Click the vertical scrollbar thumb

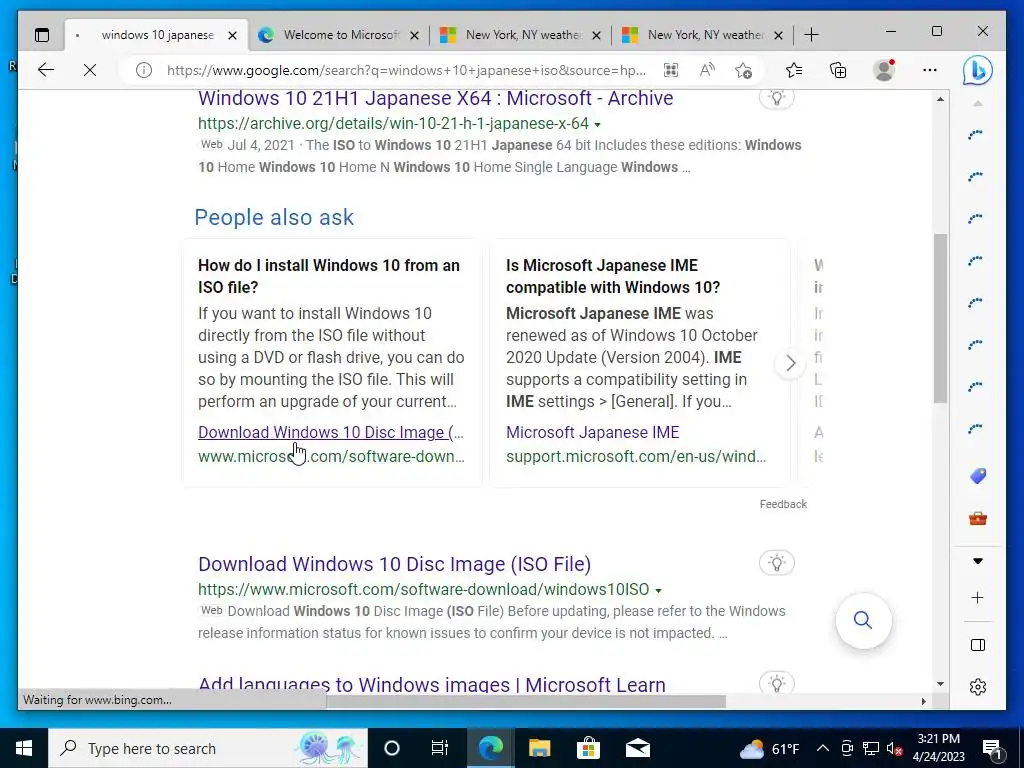[940, 318]
